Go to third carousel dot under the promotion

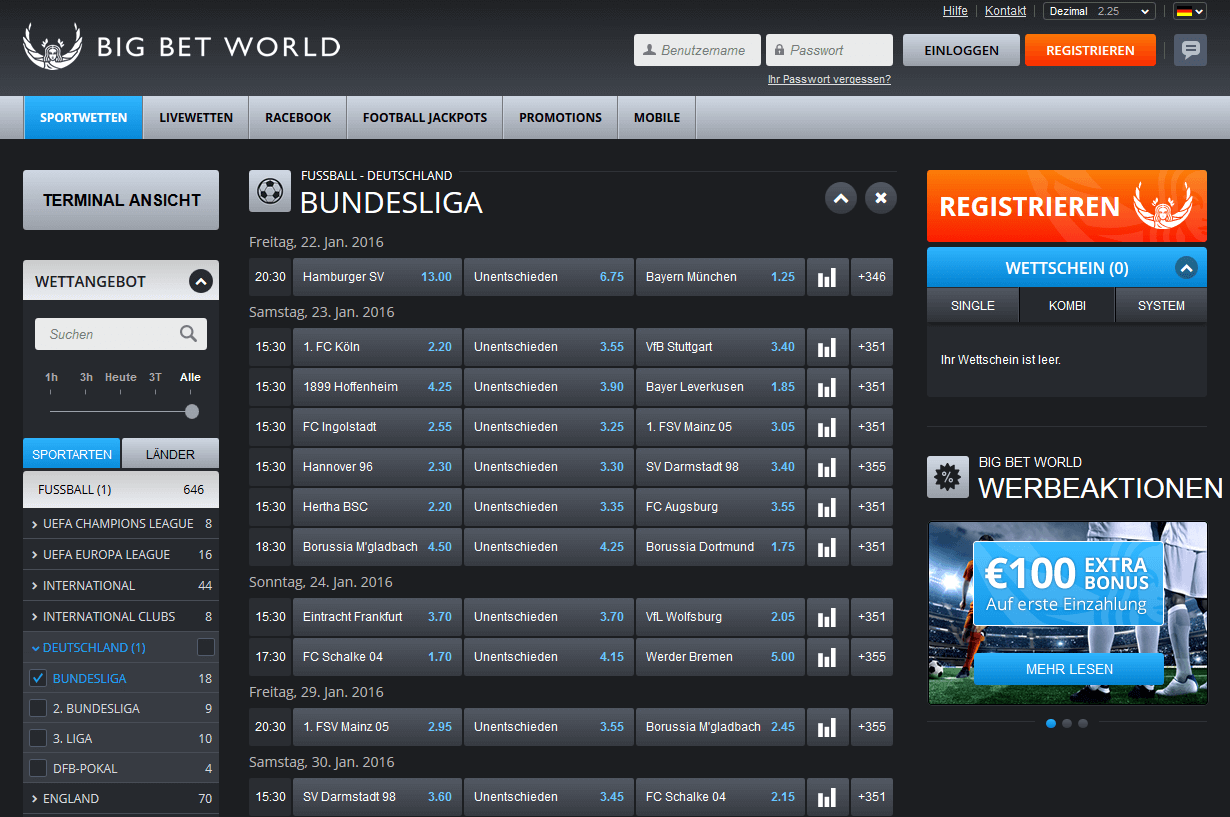point(1083,723)
